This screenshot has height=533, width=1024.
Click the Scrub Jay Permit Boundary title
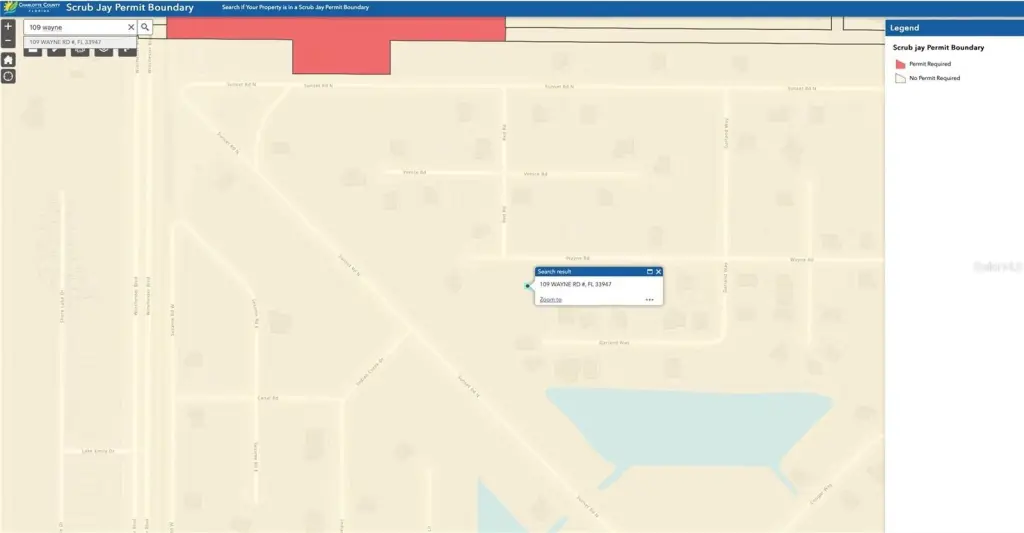(130, 7)
